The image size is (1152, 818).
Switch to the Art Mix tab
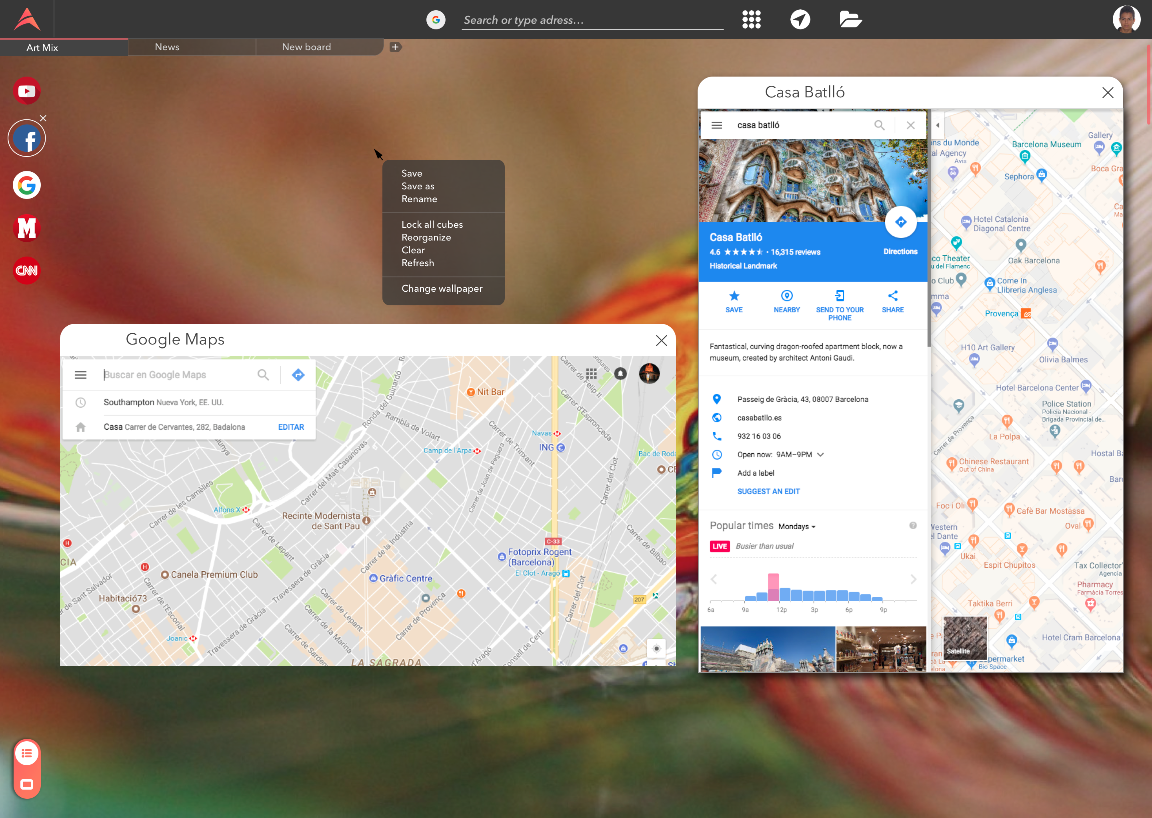(64, 47)
